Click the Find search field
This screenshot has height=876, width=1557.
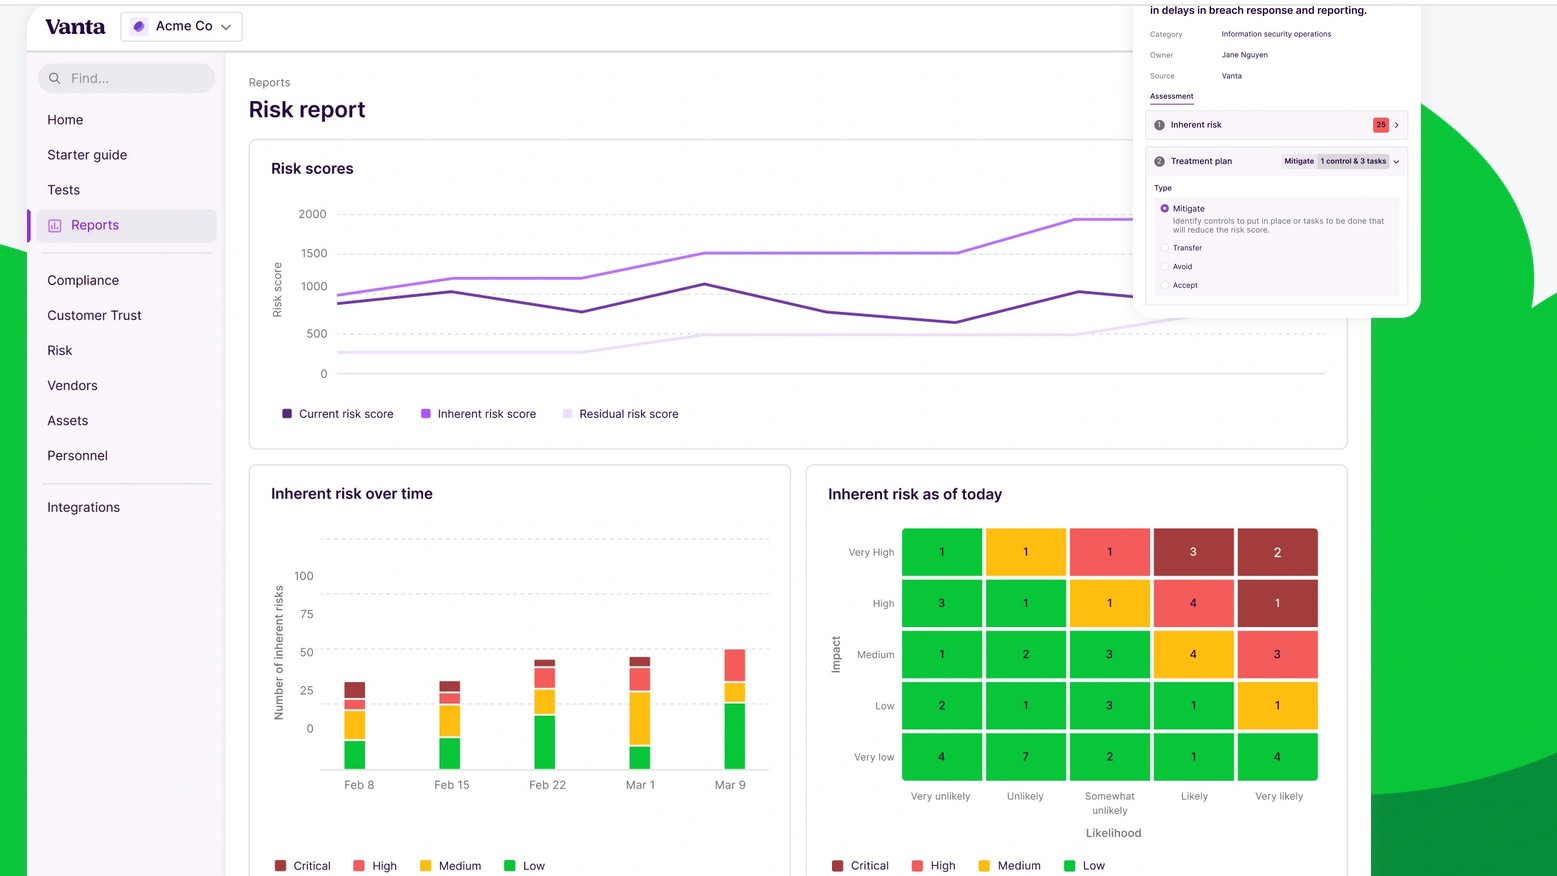(127, 78)
